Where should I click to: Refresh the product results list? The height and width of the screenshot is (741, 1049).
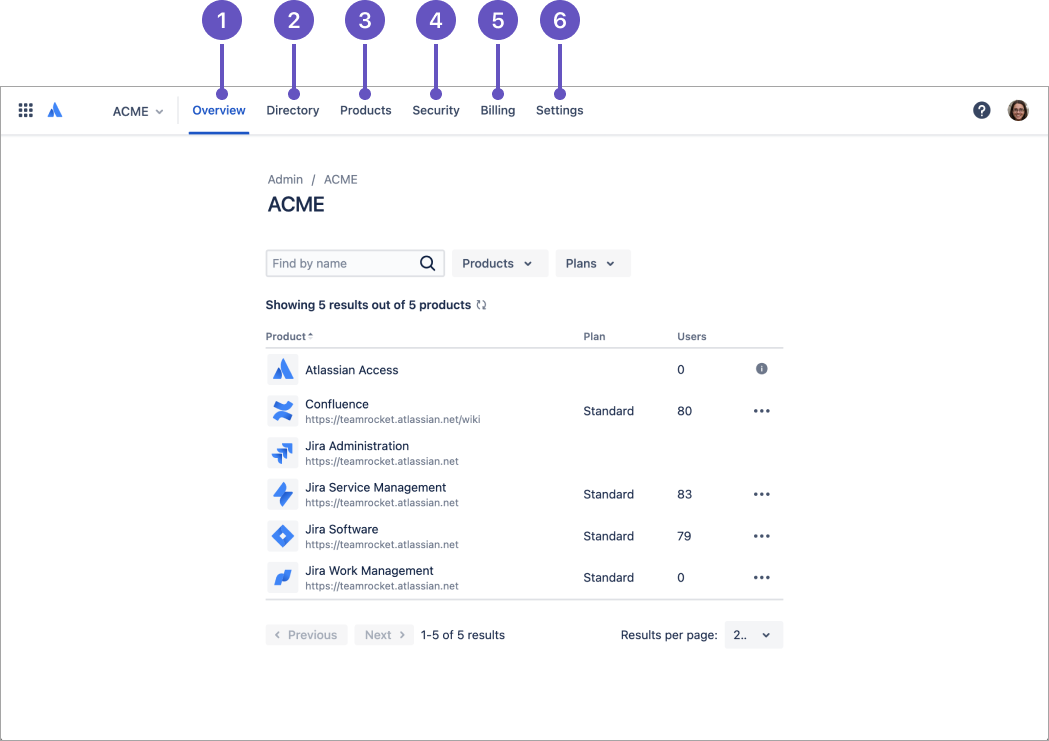[x=481, y=305]
